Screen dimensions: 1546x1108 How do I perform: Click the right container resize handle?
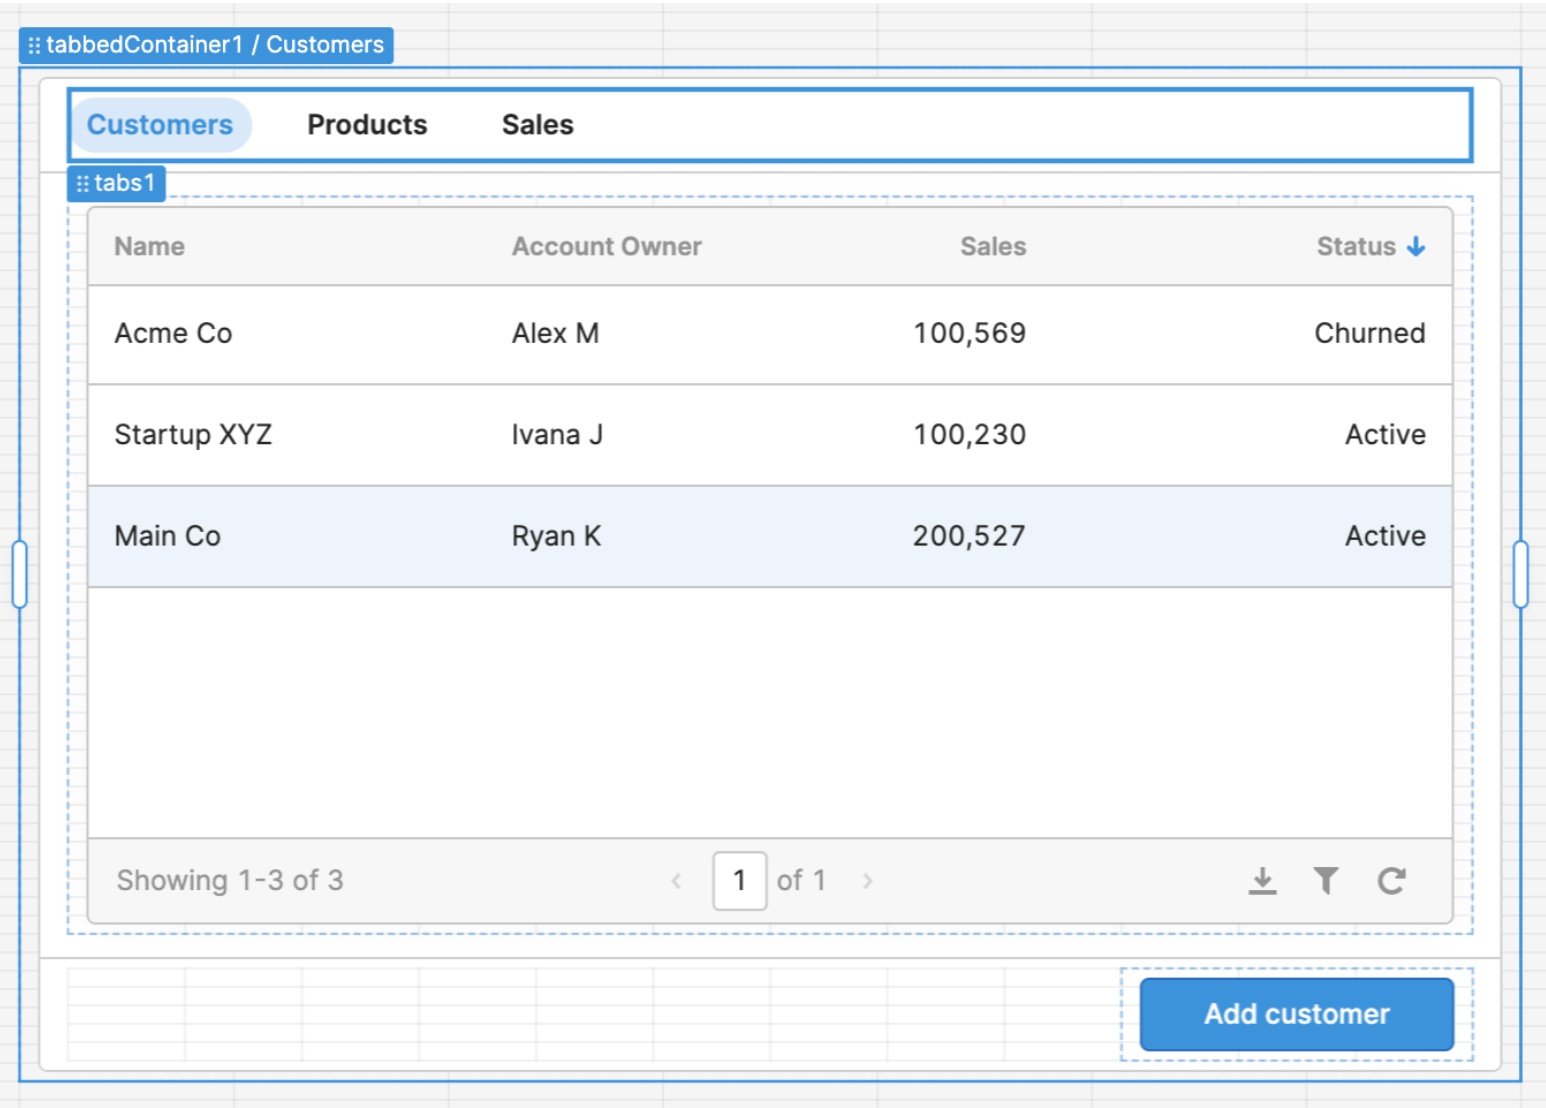pyautogui.click(x=1521, y=574)
